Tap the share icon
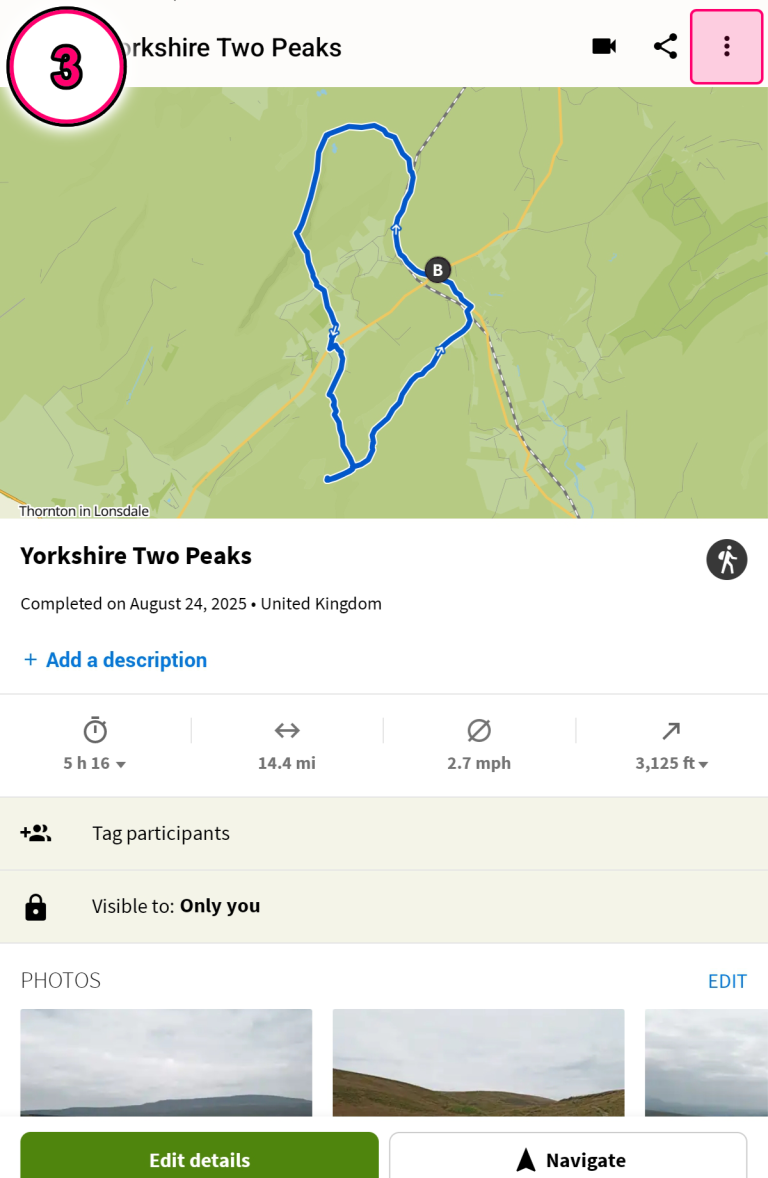 (x=665, y=47)
